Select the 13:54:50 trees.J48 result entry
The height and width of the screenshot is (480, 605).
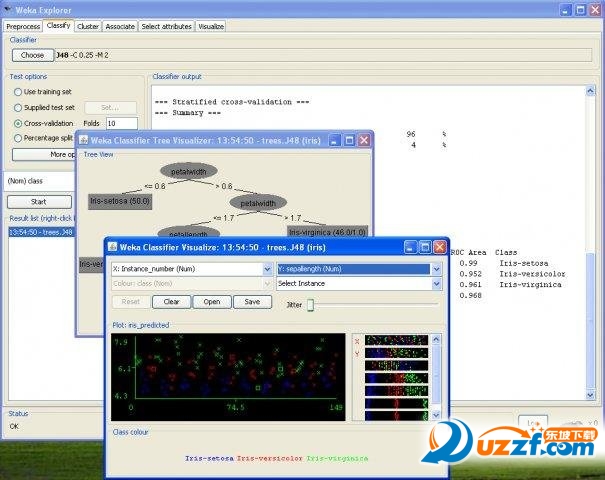coord(41,232)
